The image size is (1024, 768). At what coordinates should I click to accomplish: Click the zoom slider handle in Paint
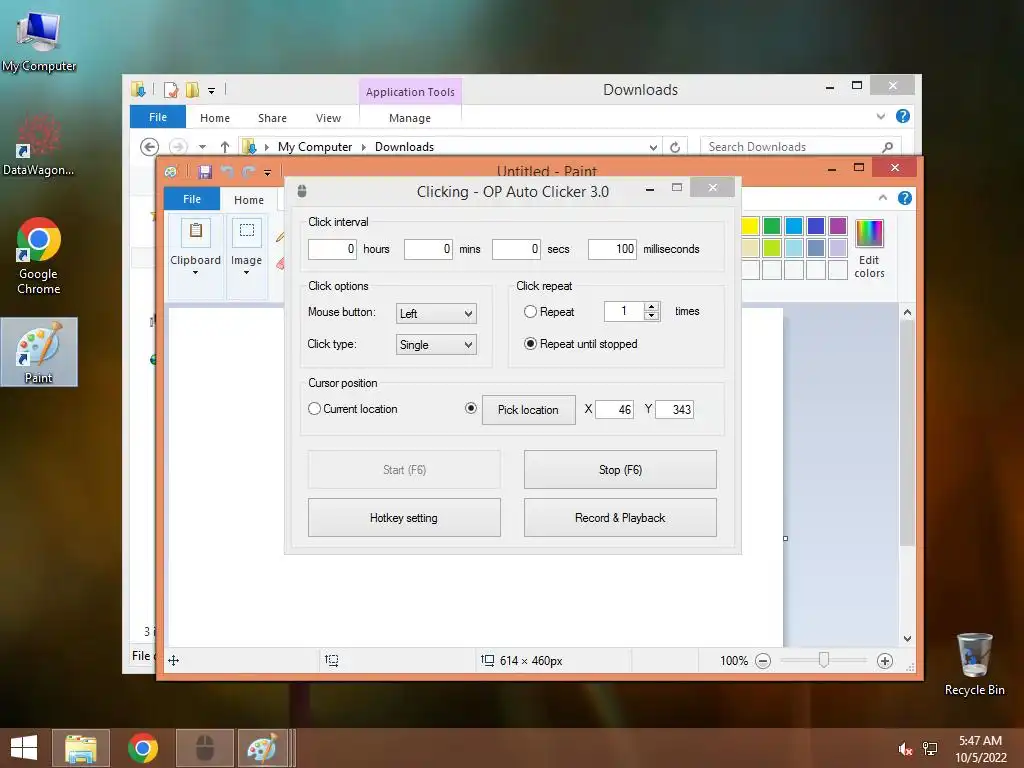[x=824, y=660]
